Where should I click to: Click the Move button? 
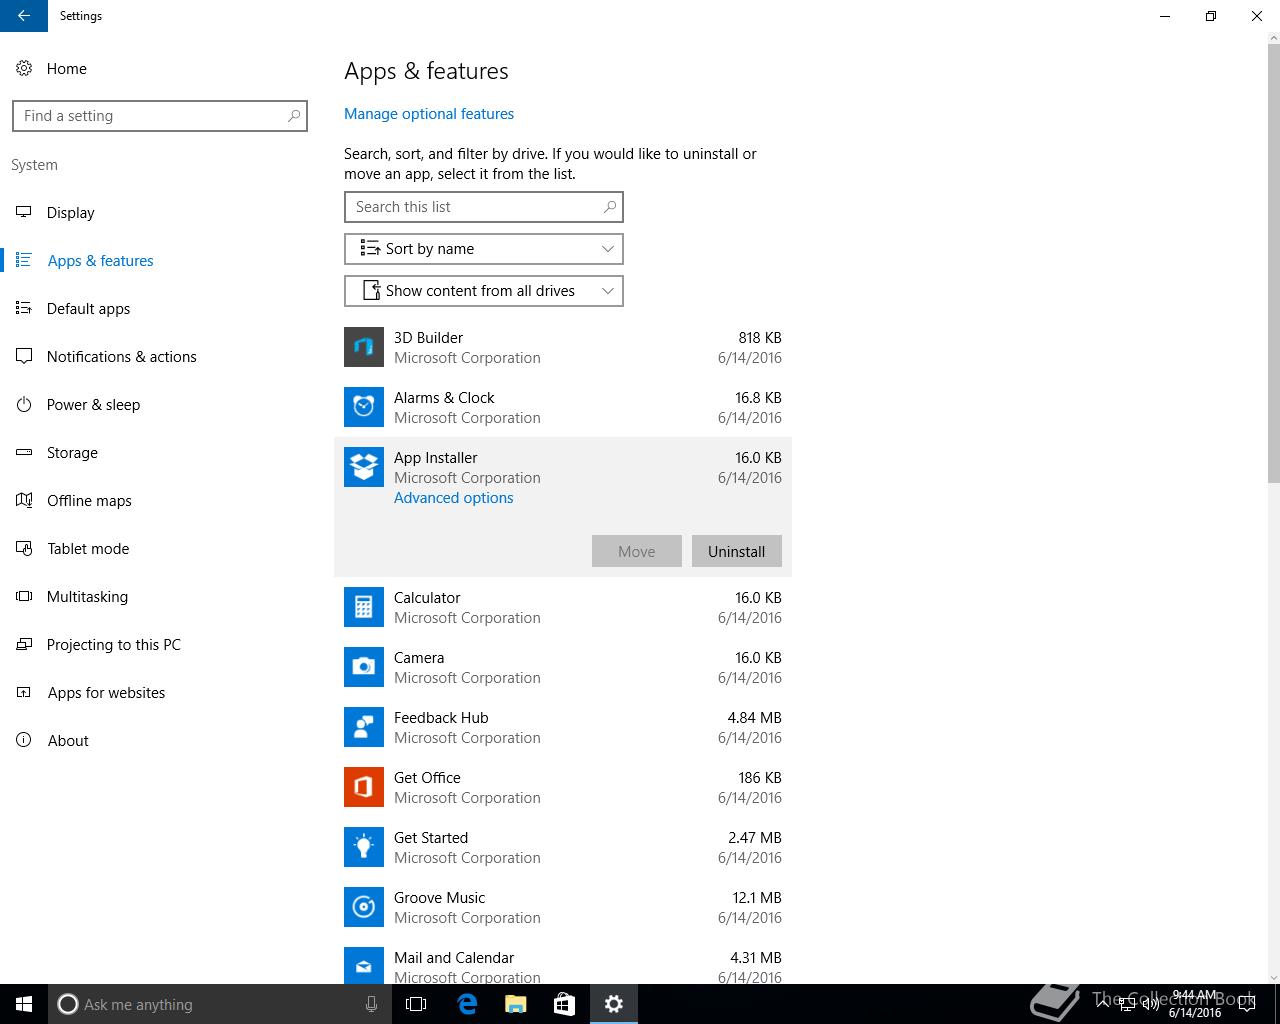tap(637, 551)
